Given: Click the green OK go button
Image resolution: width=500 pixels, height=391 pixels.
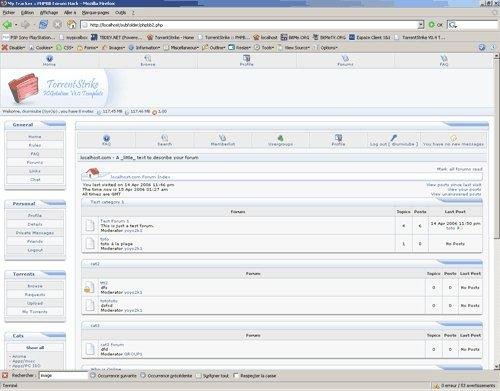Looking at the screenshot, I should click(x=435, y=25).
